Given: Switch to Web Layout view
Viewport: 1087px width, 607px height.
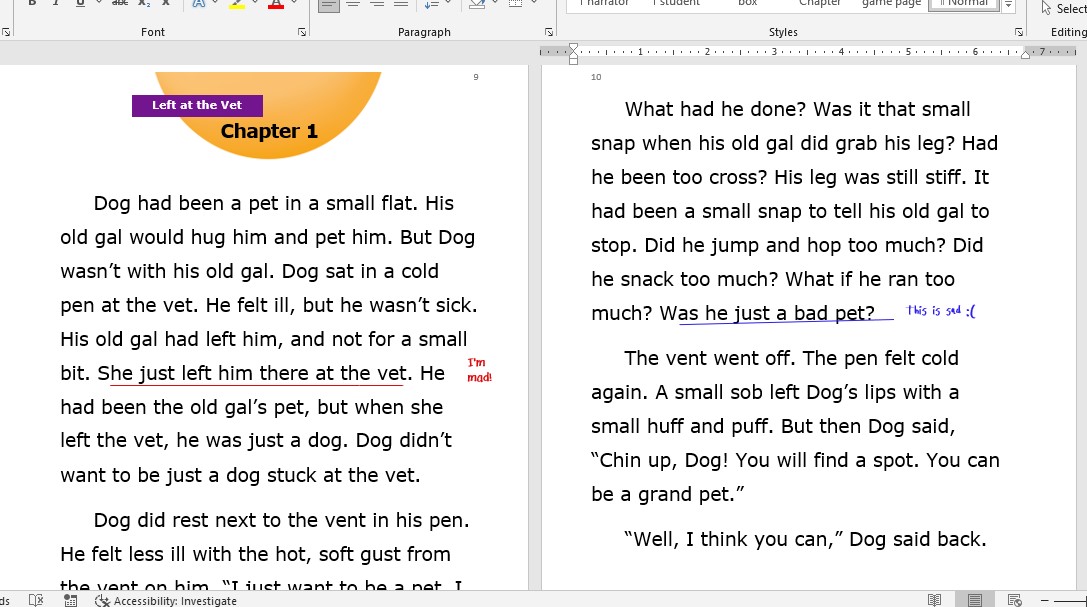Looking at the screenshot, I should point(1015,600).
